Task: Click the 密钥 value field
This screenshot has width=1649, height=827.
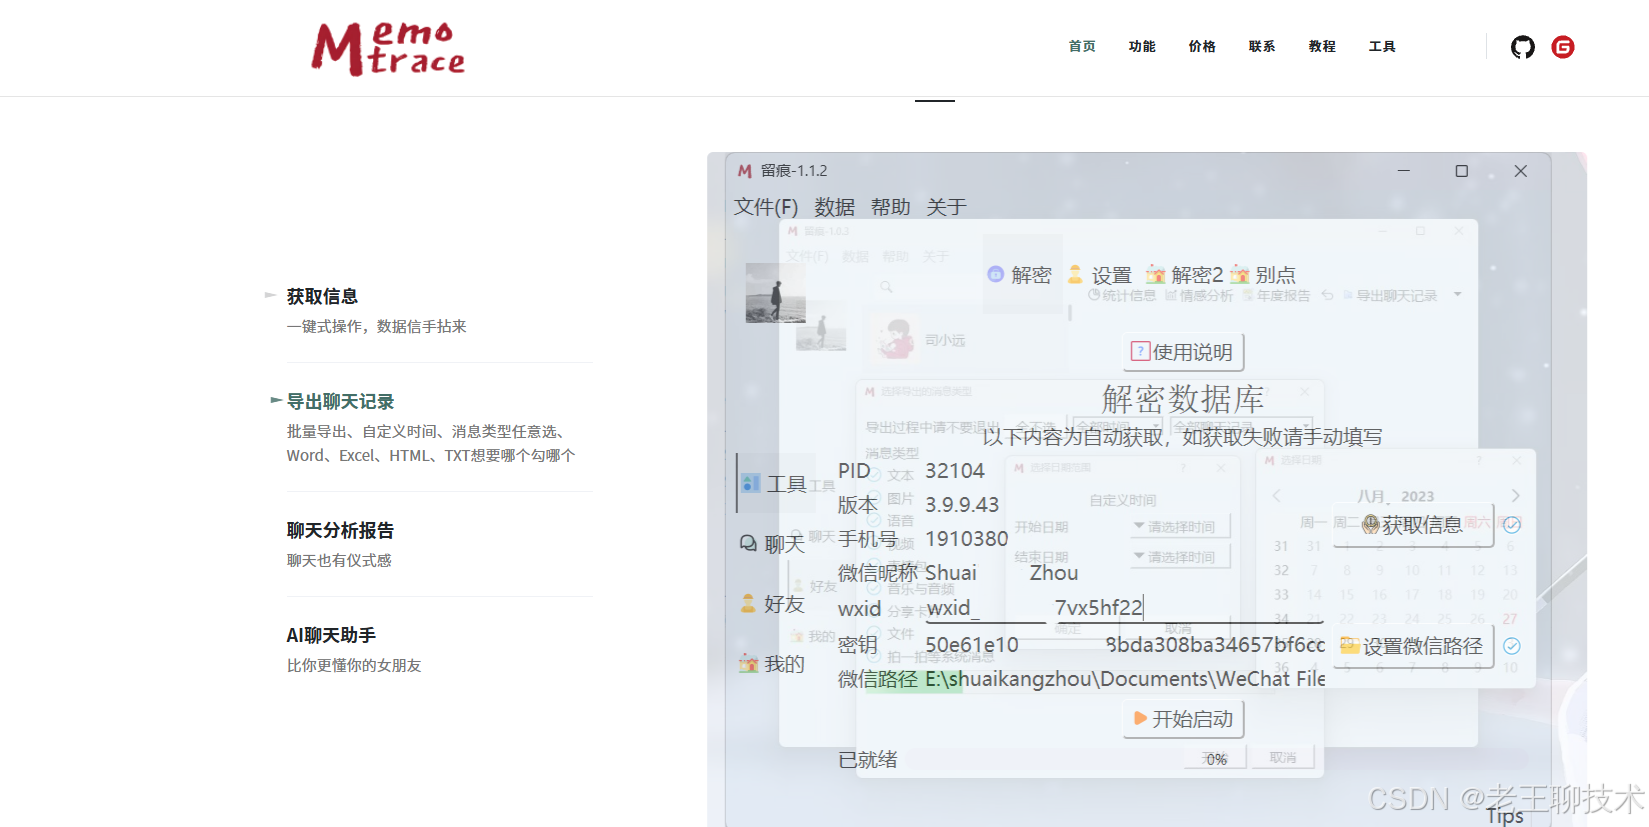Action: tap(1124, 645)
